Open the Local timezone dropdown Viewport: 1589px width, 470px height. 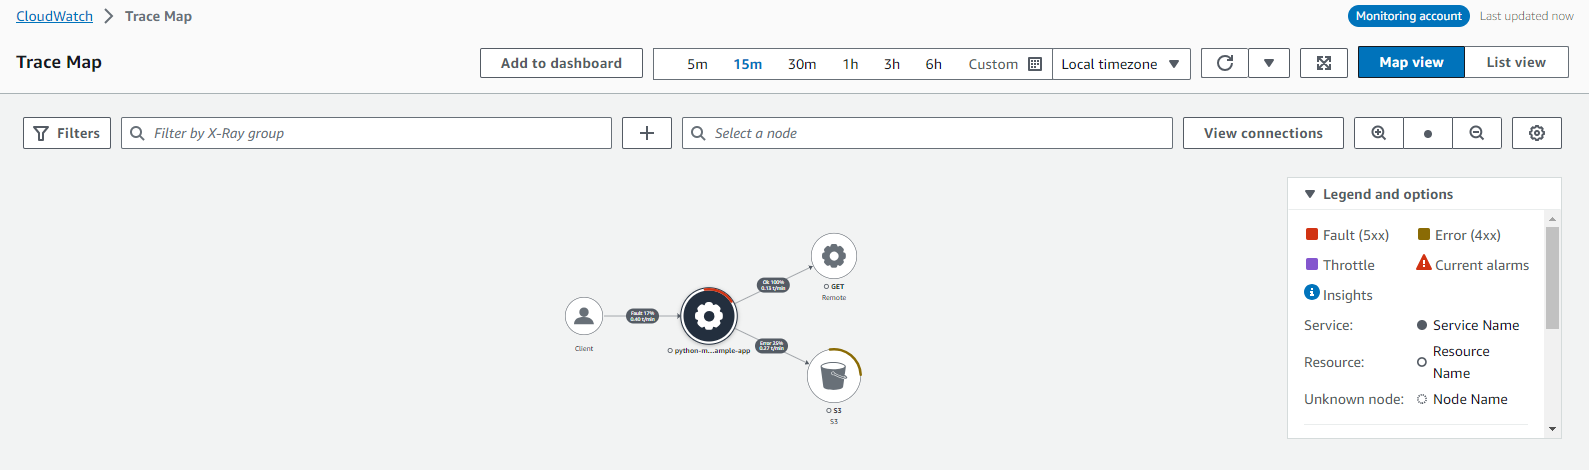coord(1121,64)
